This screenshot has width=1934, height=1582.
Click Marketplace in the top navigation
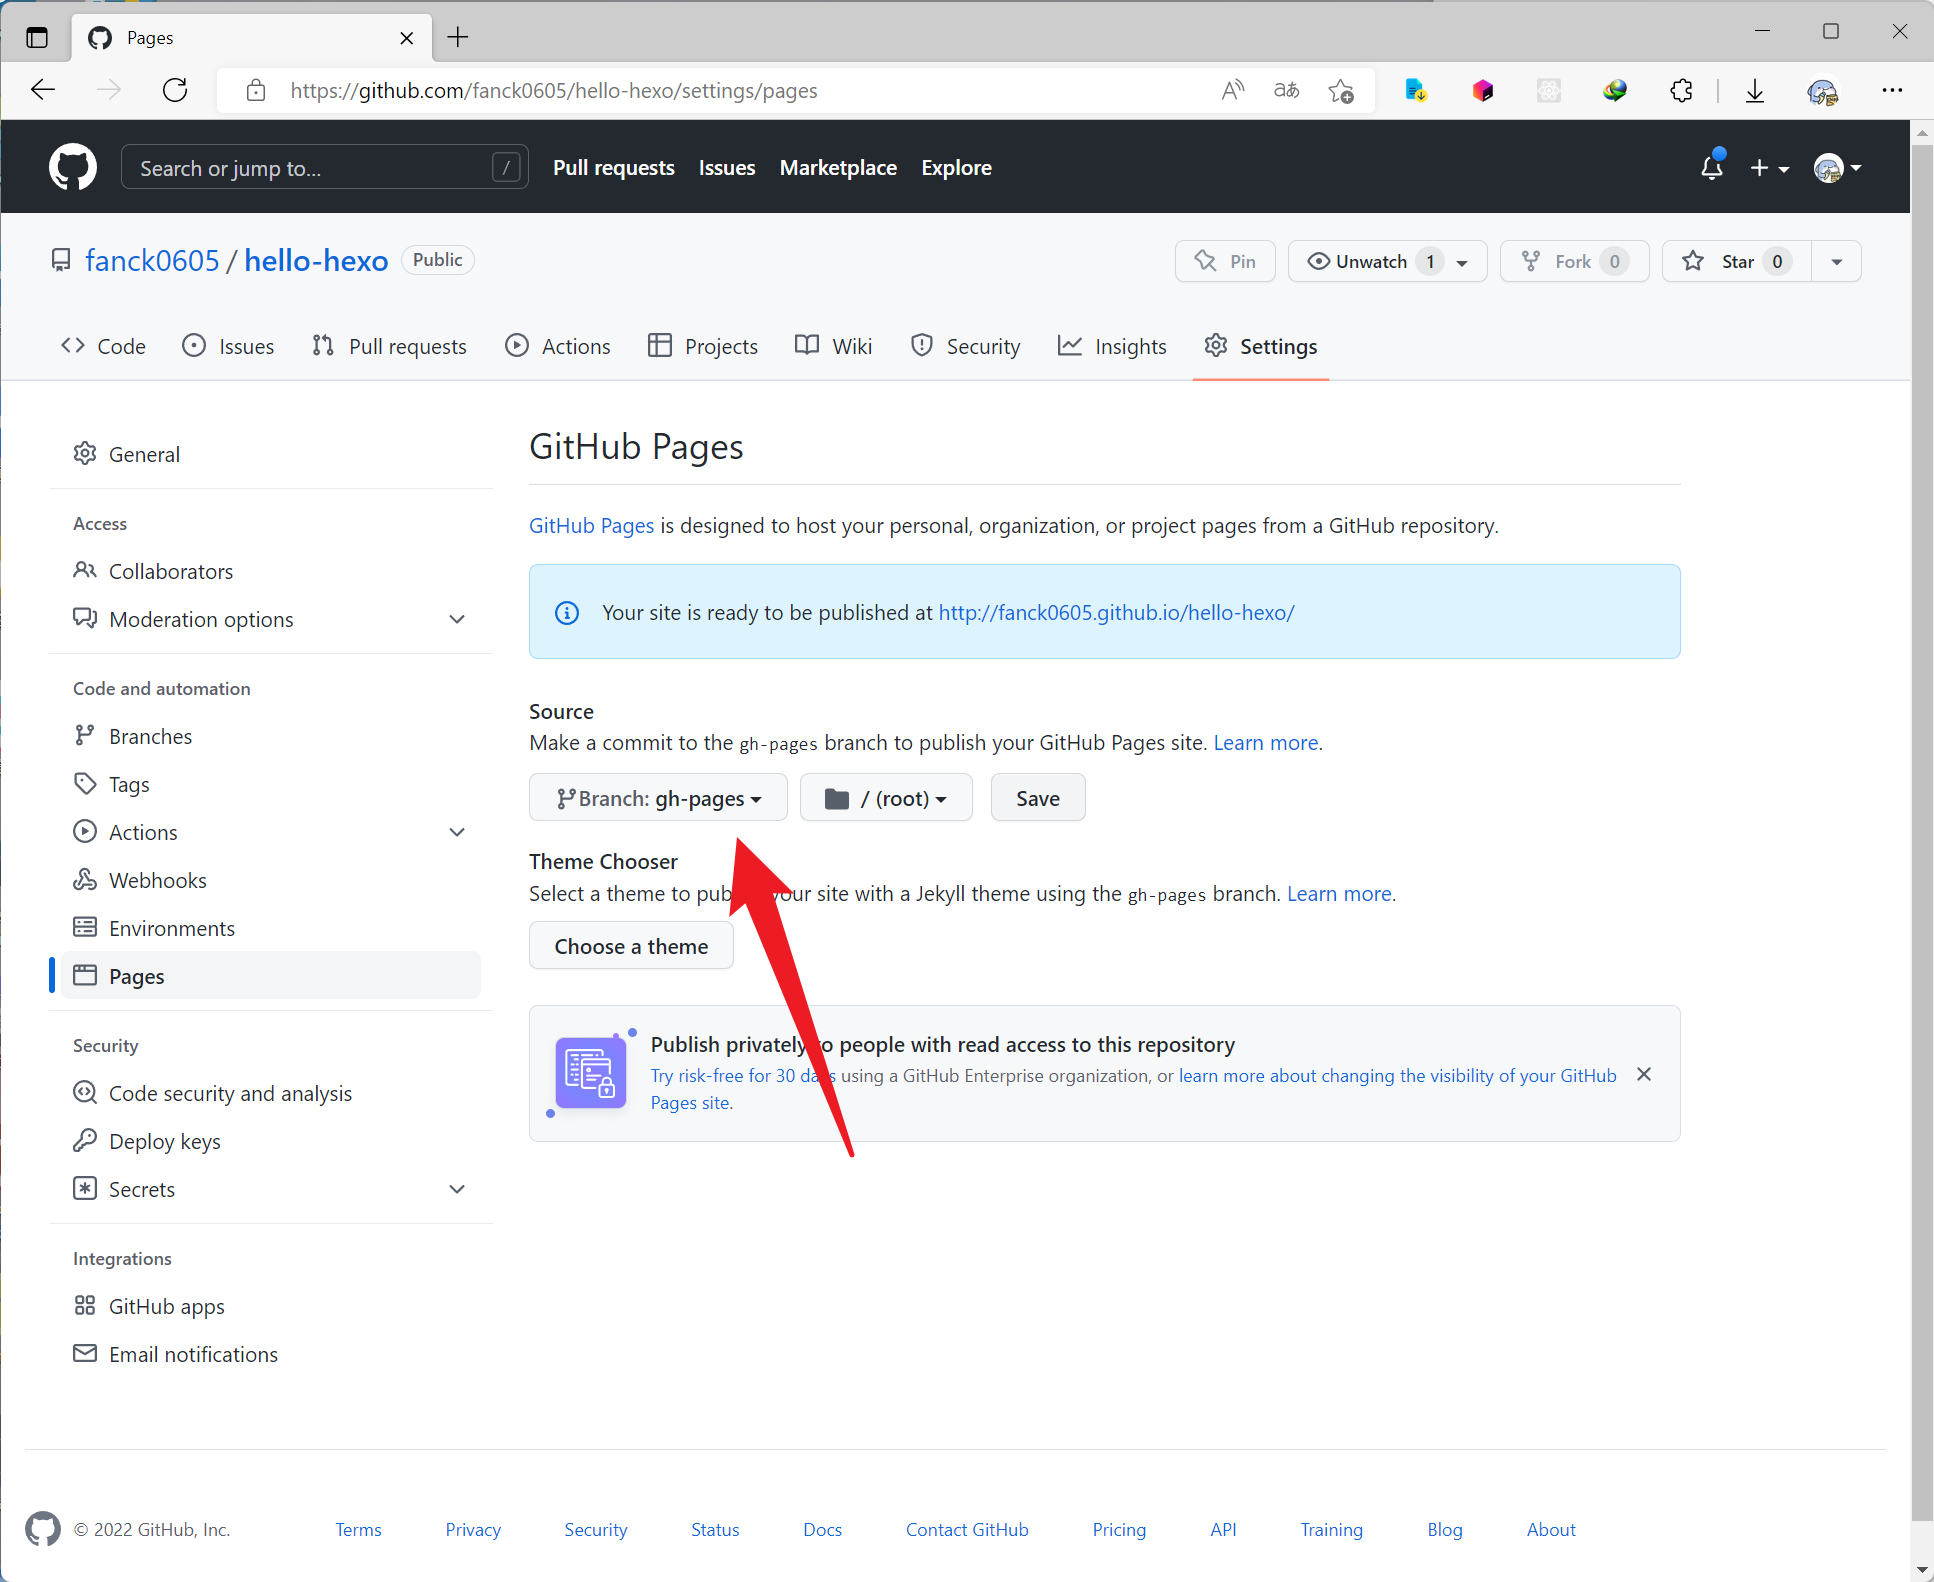pyautogui.click(x=838, y=168)
